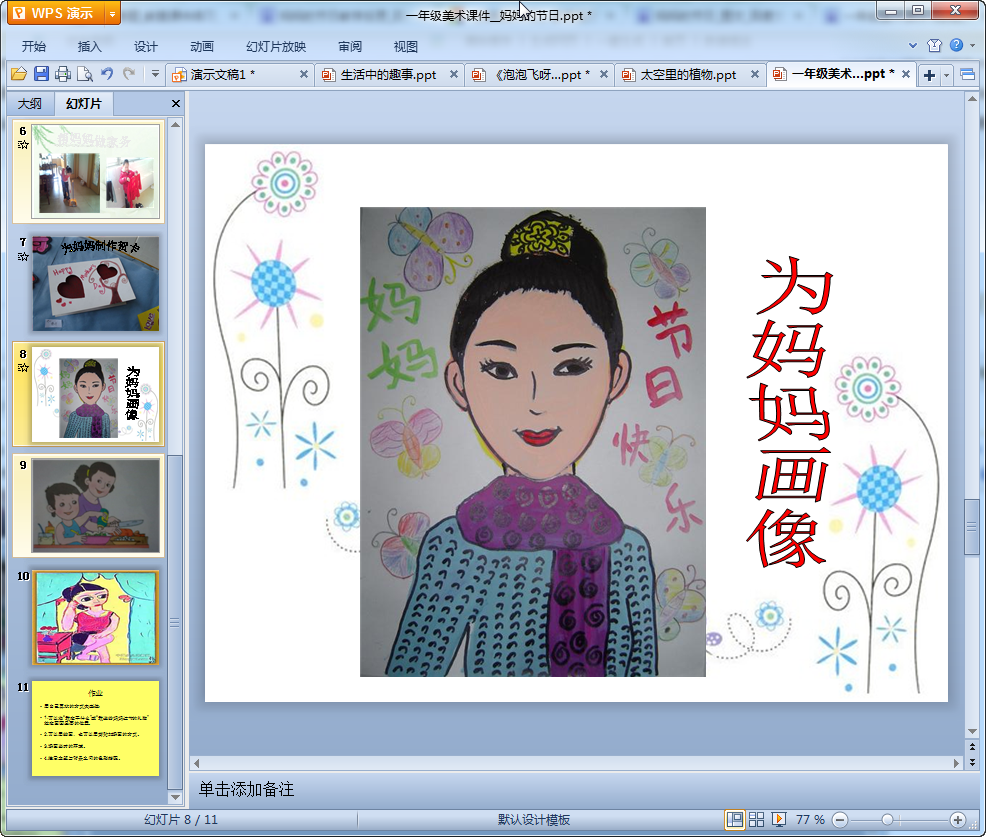
Task: Click the Redo arrow icon
Action: click(x=129, y=74)
